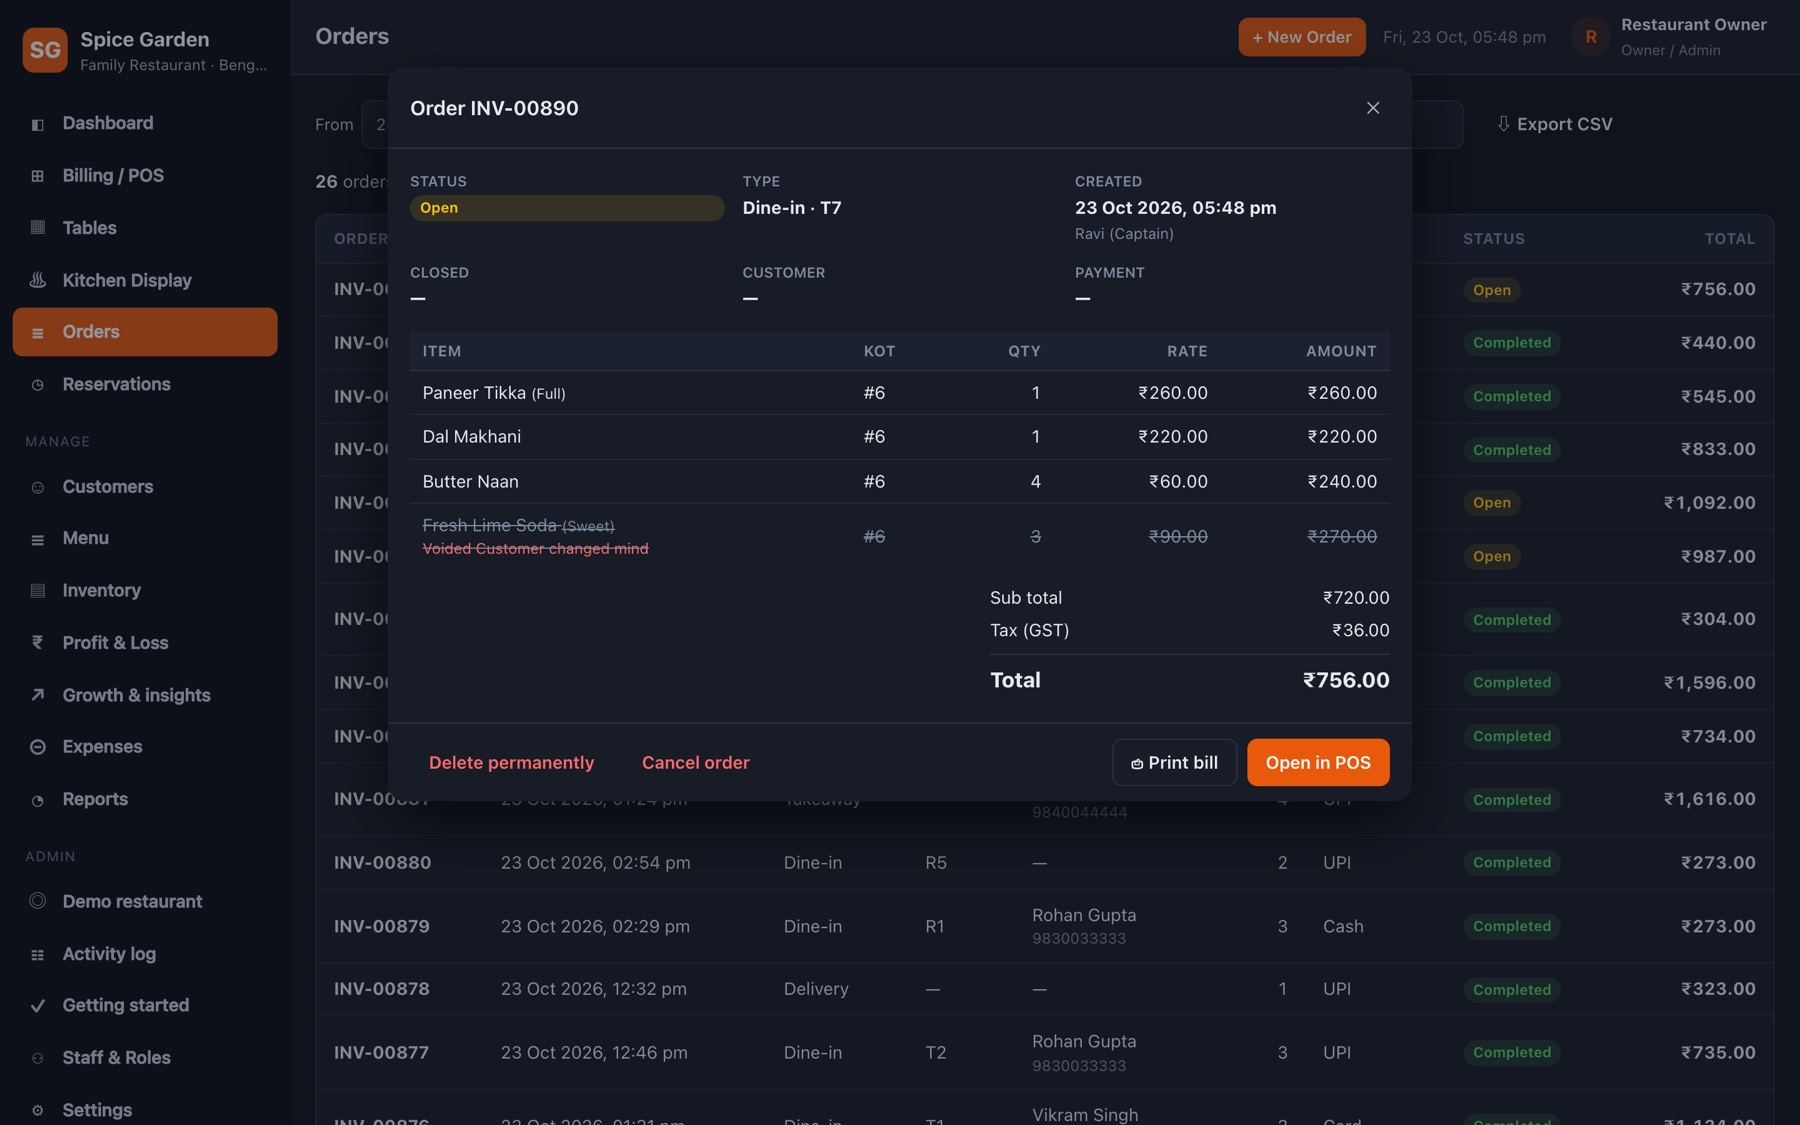Click order INV-00879 in the list
The width and height of the screenshot is (1800, 1125).
pos(382,927)
